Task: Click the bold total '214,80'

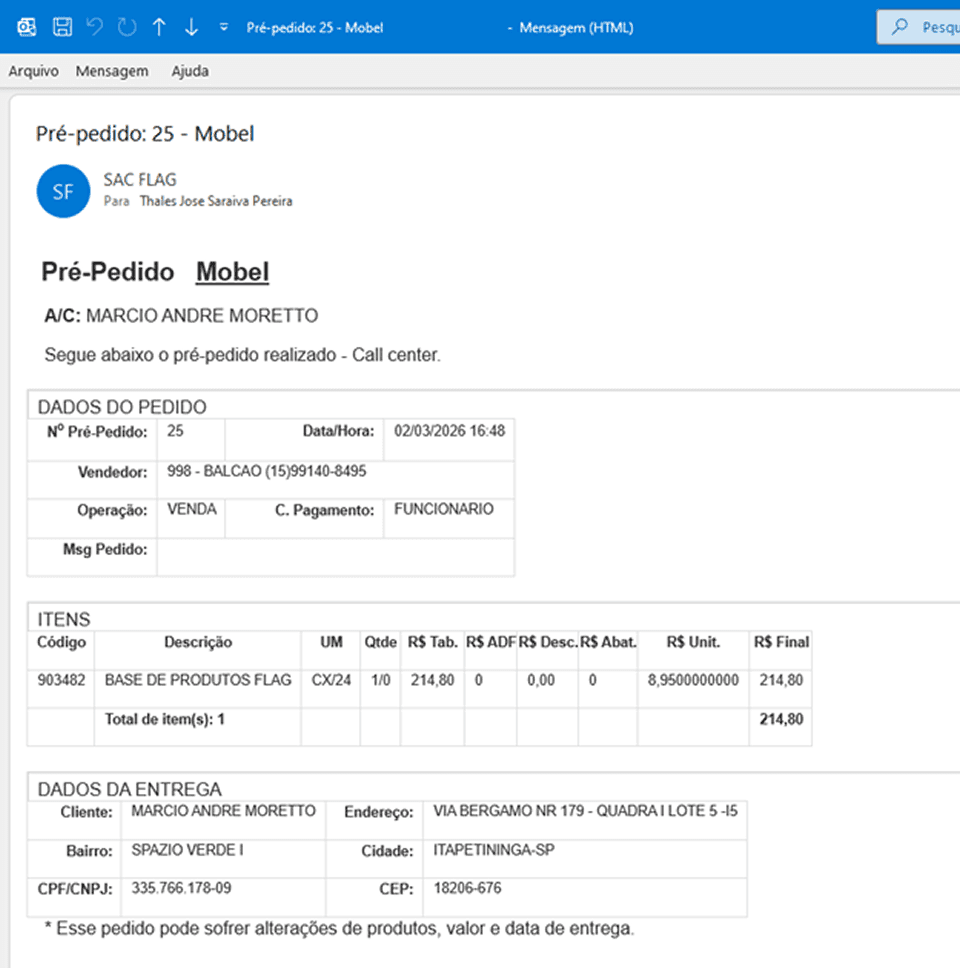Action: (781, 719)
